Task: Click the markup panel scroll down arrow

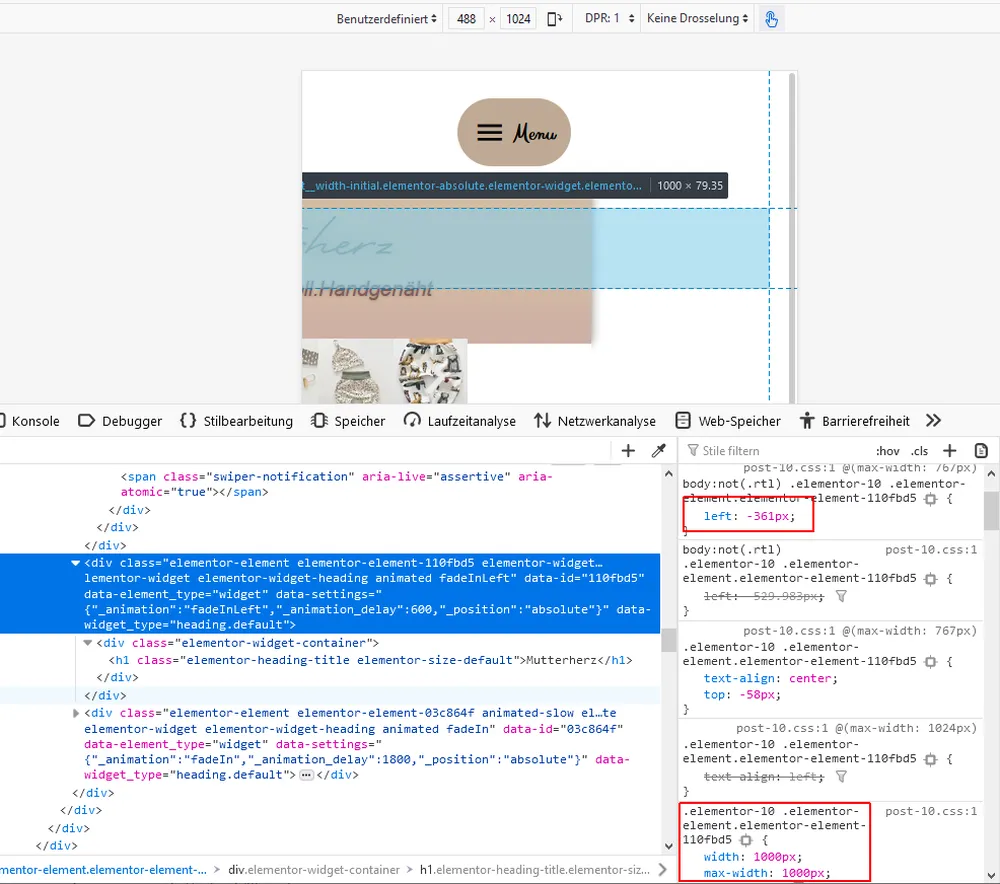Action: (668, 846)
